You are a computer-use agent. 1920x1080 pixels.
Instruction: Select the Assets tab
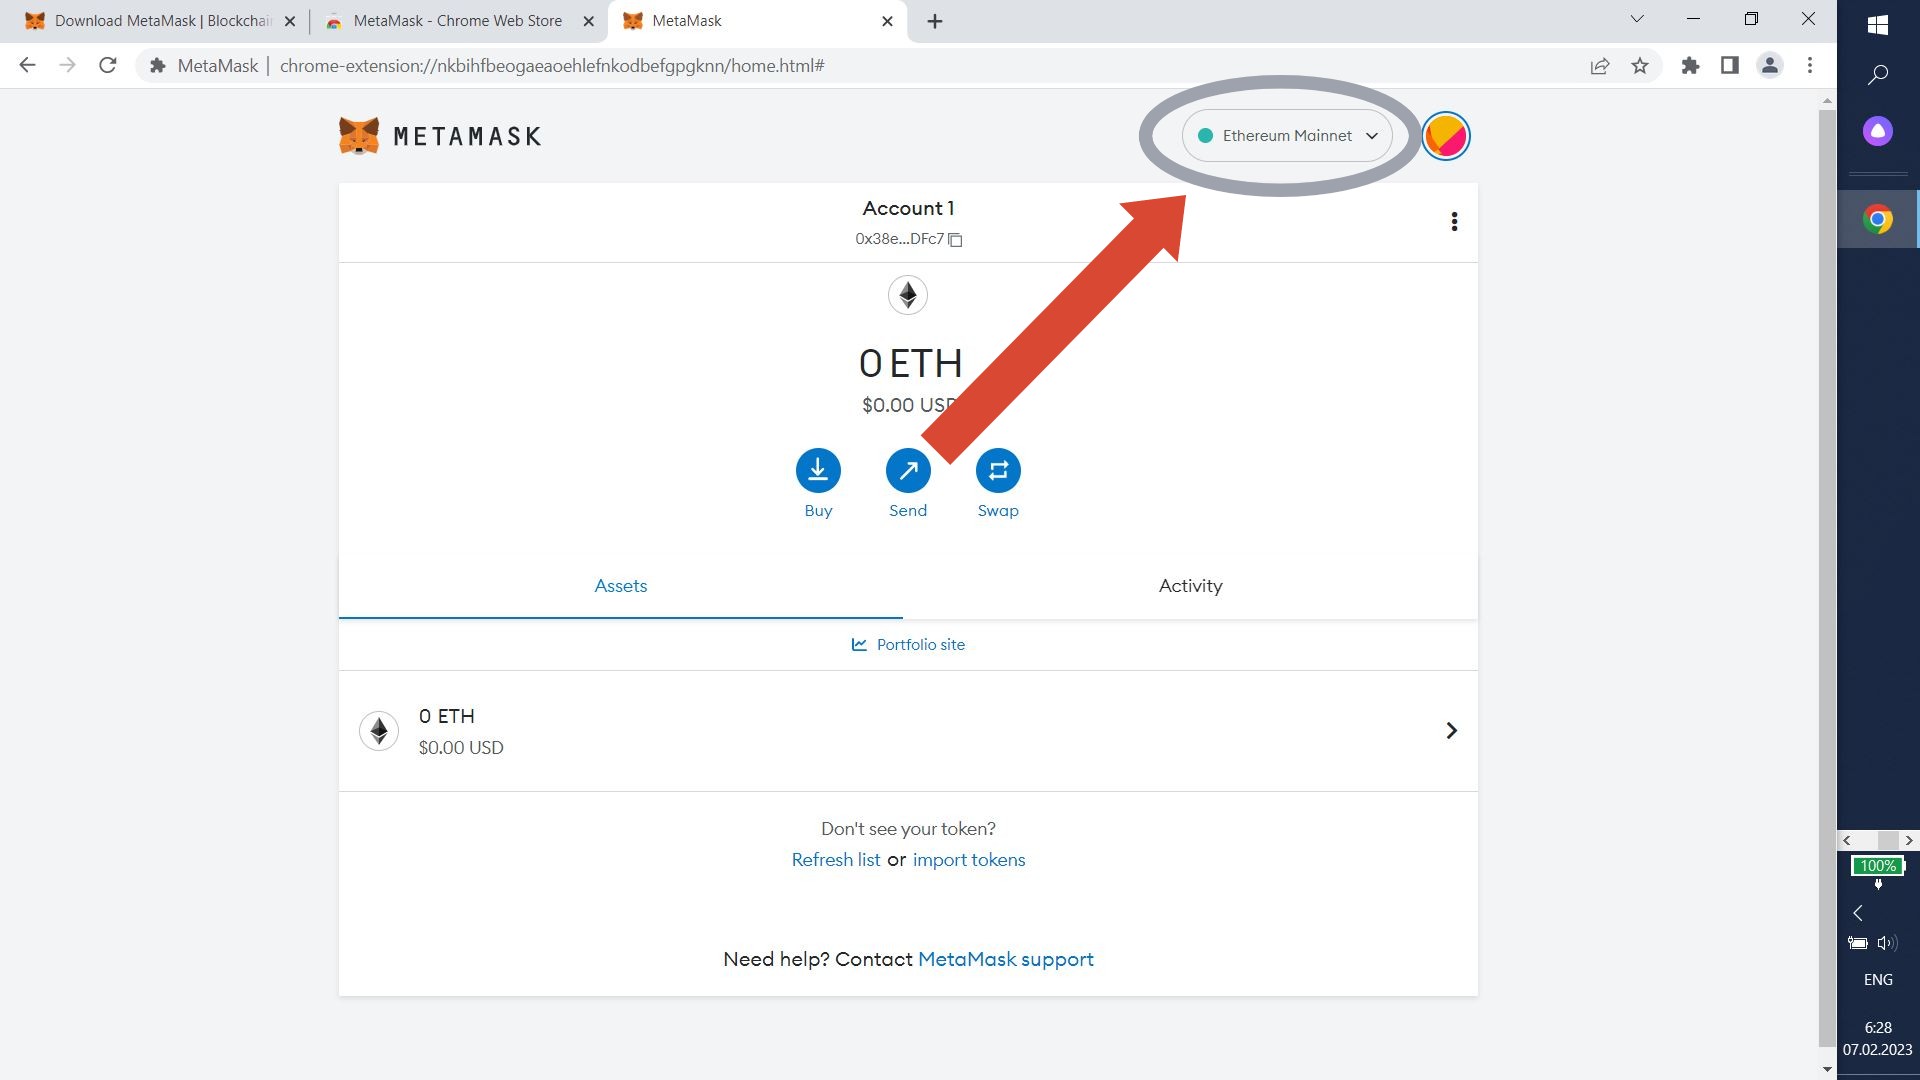tap(620, 586)
